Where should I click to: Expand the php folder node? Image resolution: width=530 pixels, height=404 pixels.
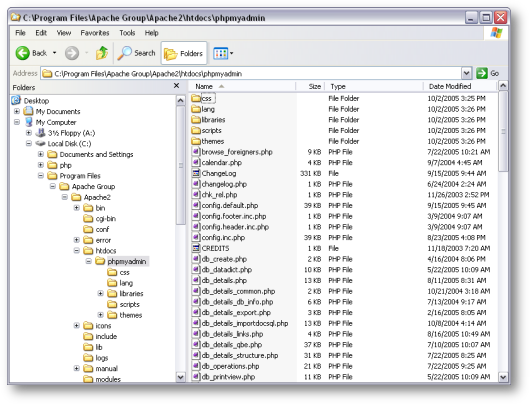click(41, 165)
